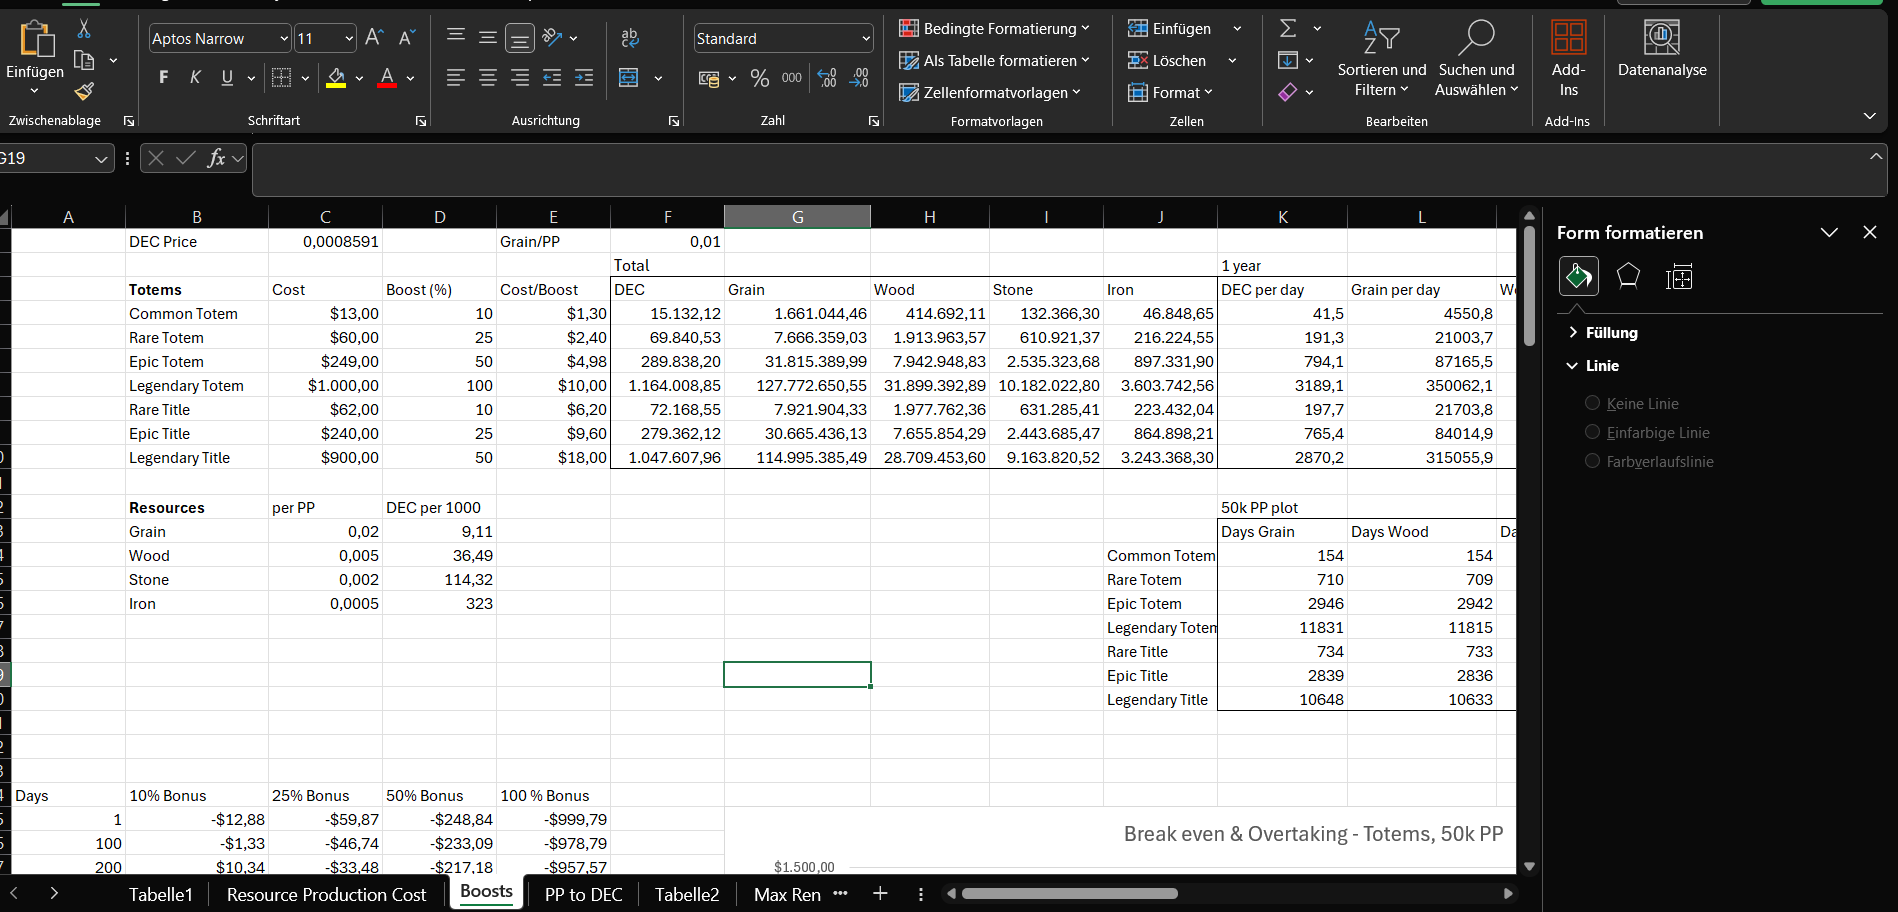Switch to Max Ren sheet tab
Viewport: 1898px width, 912px height.
[787, 894]
